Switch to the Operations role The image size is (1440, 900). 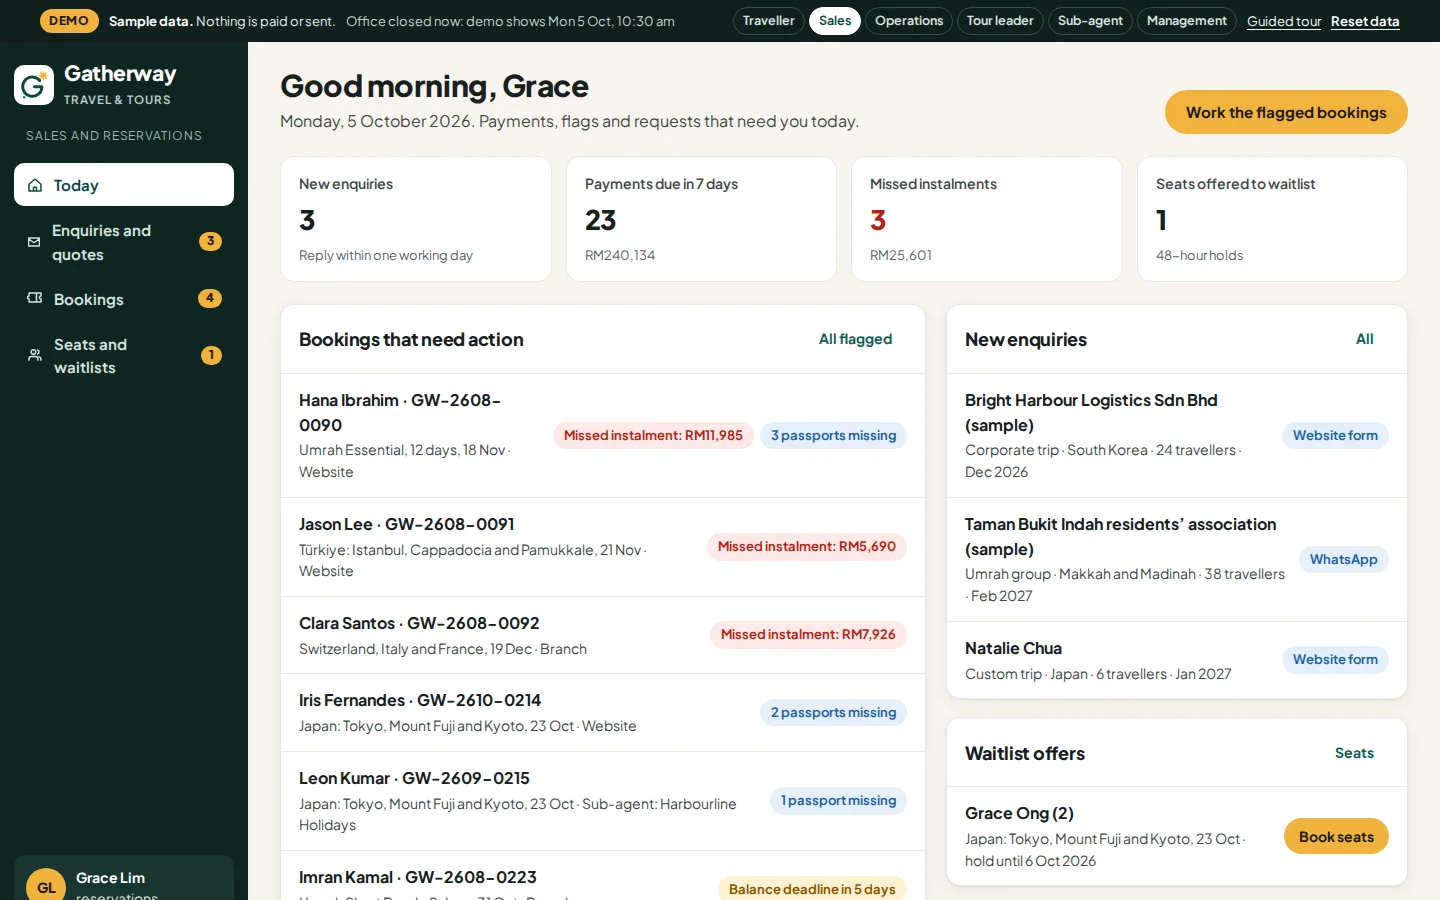(909, 21)
